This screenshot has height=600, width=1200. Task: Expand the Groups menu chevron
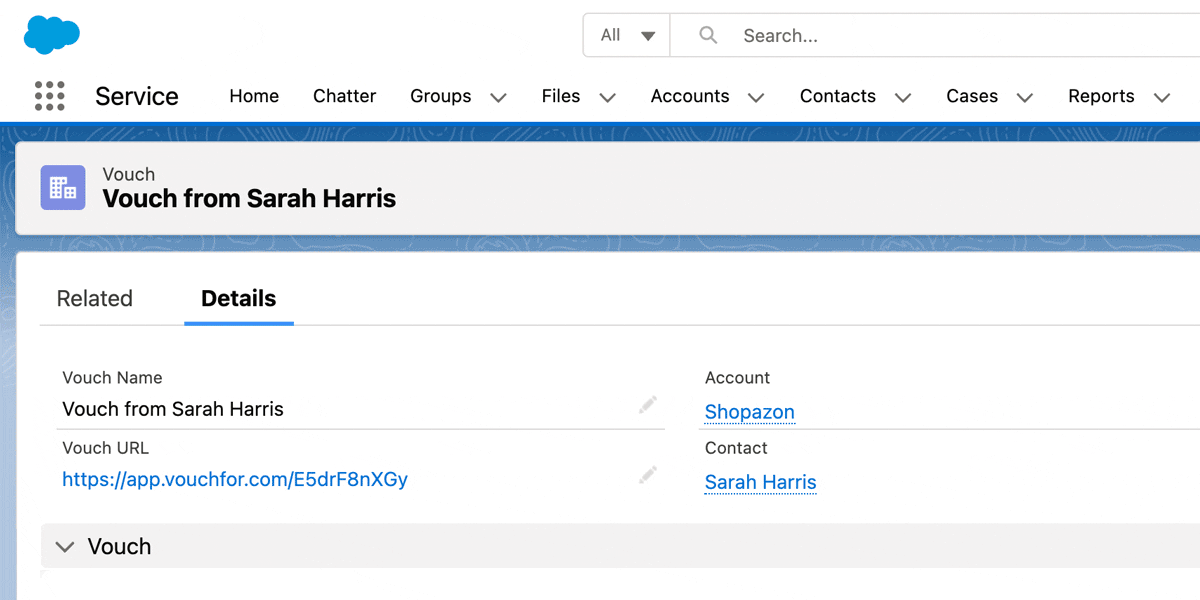tap(498, 97)
